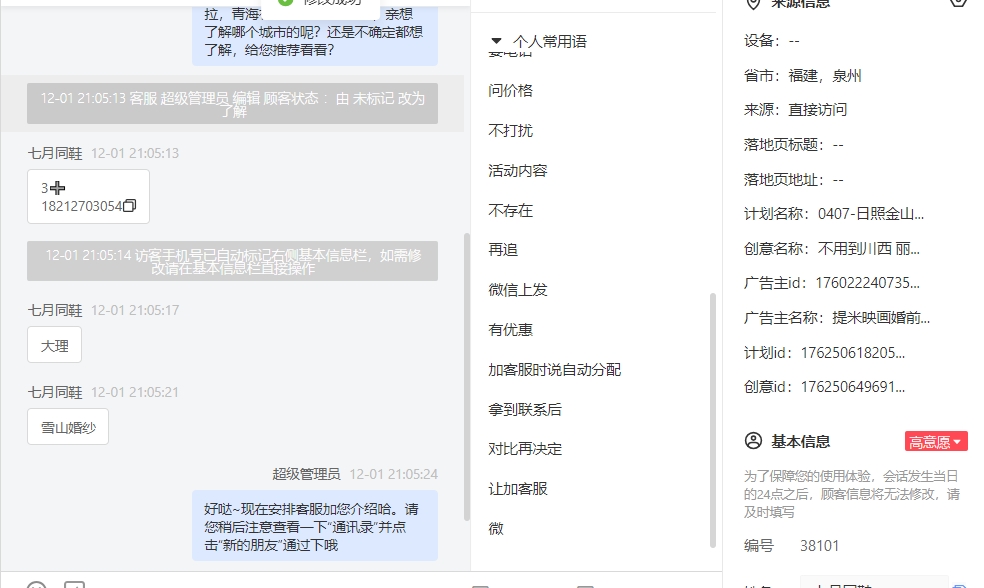Click the 设备 row in source info

coord(771,41)
